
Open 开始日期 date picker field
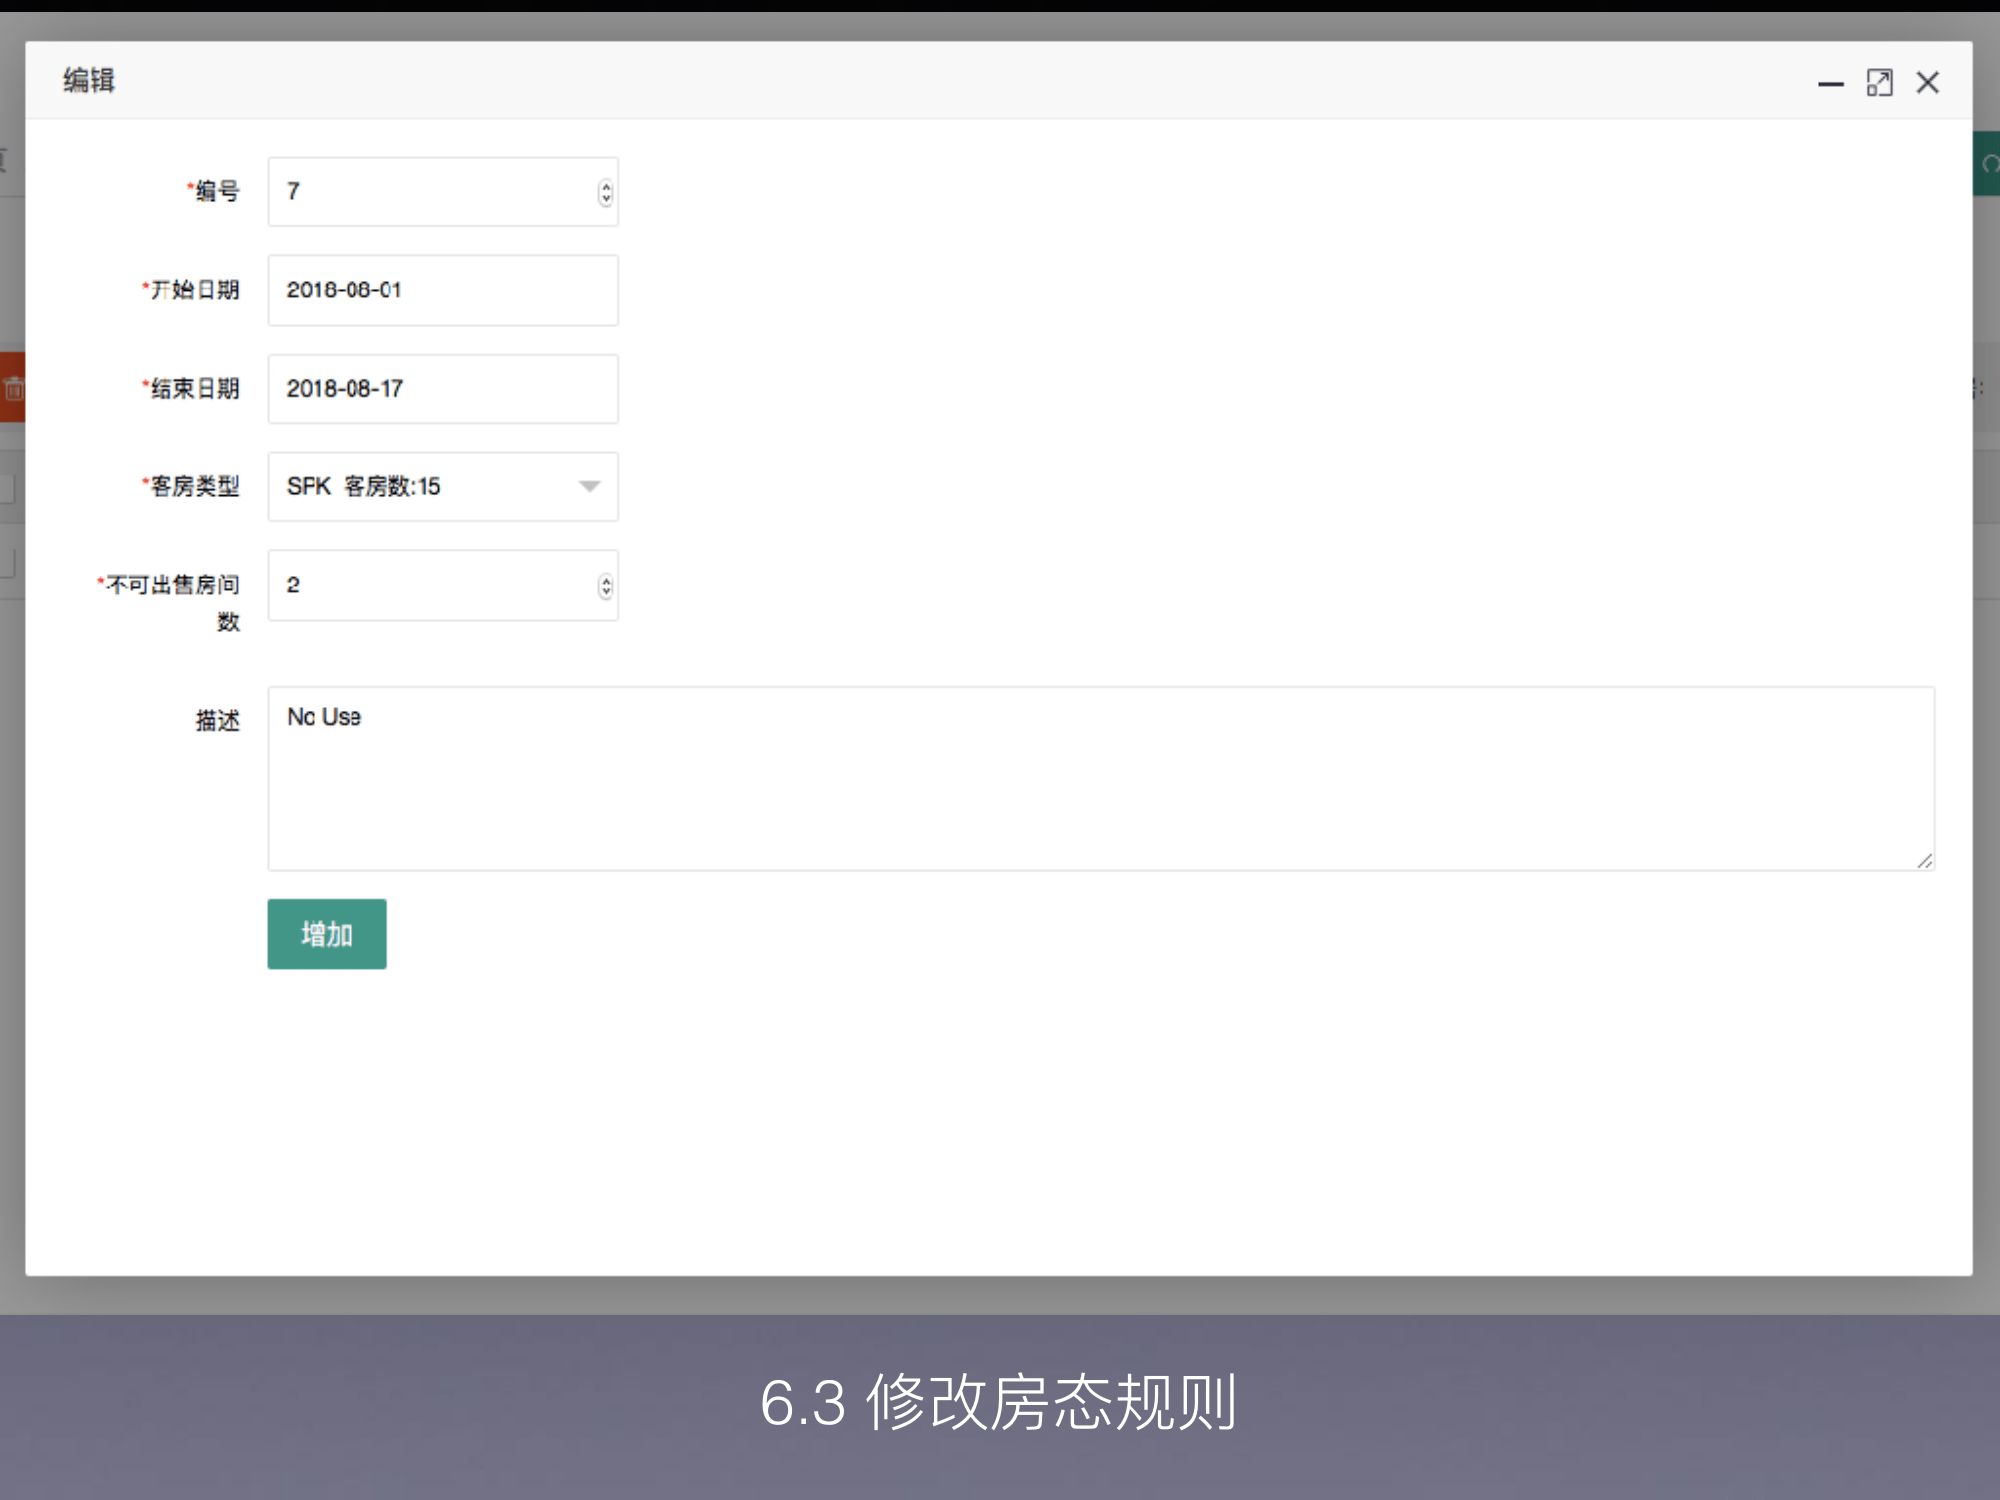(442, 290)
